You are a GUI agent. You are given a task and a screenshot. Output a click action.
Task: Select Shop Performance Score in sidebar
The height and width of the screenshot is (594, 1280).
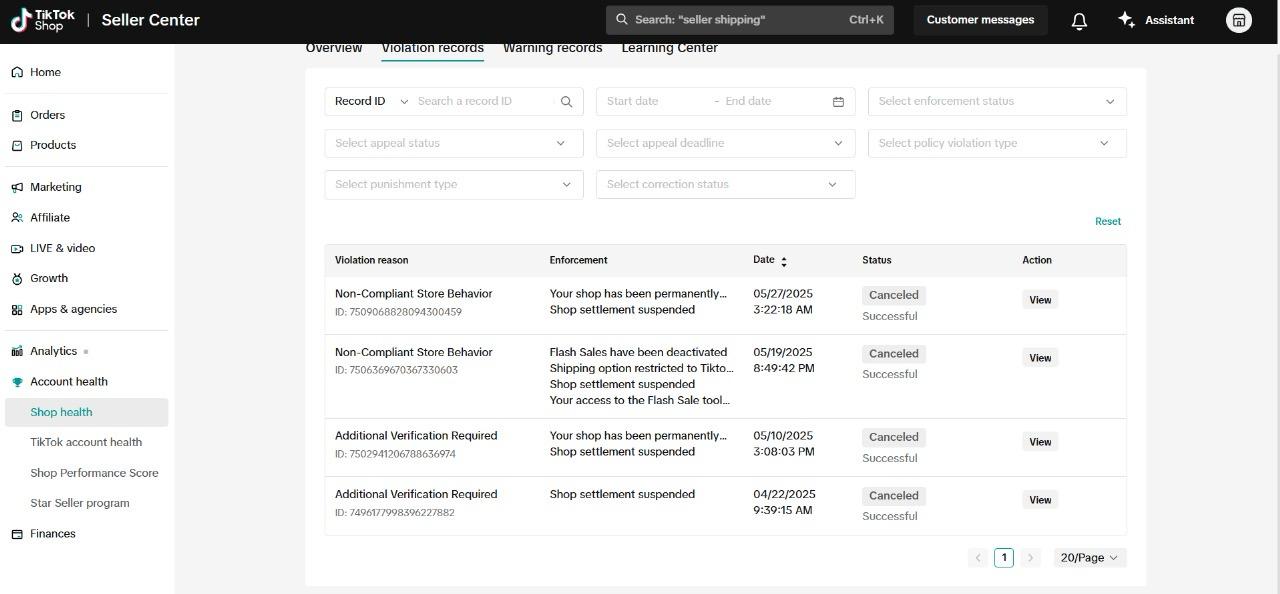click(x=94, y=473)
